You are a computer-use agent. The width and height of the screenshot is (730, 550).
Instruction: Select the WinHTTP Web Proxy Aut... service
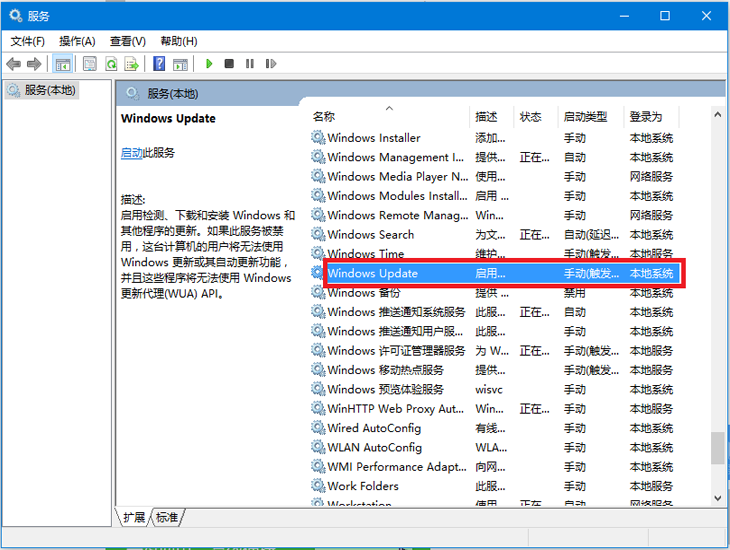click(495, 408)
